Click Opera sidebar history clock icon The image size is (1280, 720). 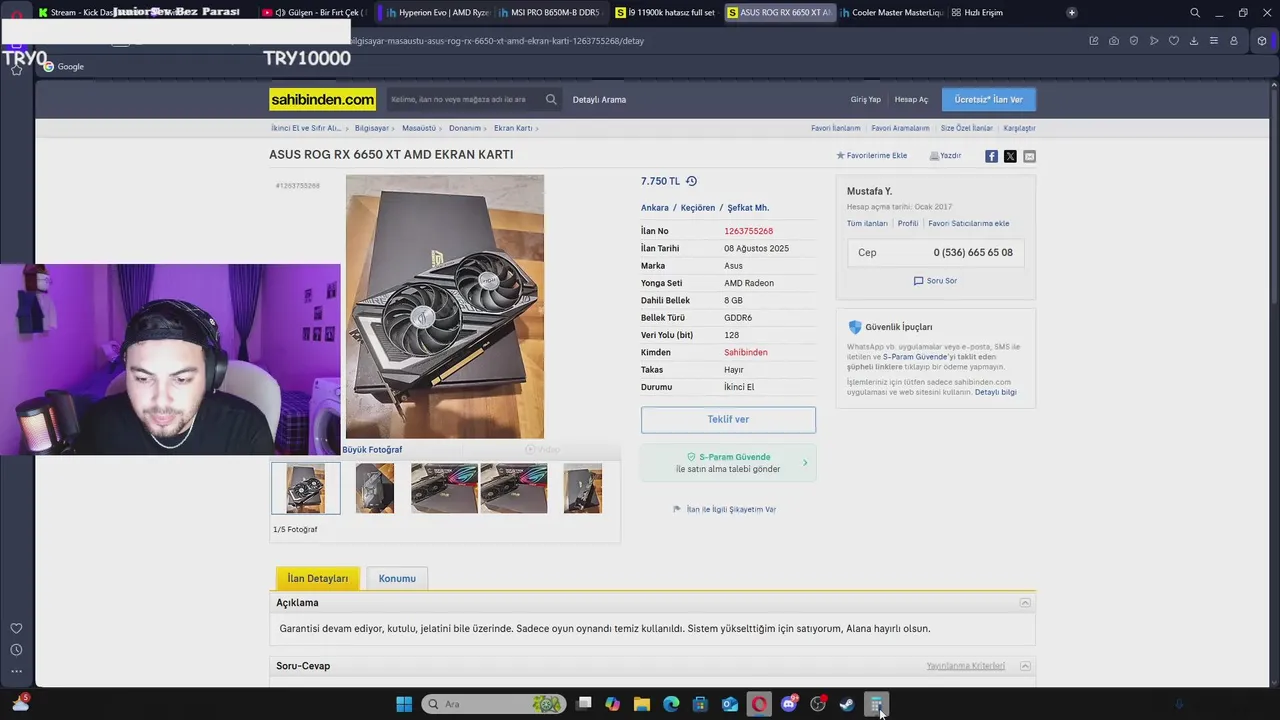[16, 650]
